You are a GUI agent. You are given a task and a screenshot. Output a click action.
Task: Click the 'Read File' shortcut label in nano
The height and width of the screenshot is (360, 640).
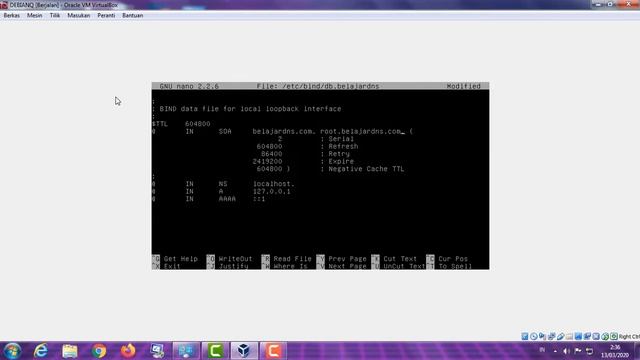click(292, 259)
